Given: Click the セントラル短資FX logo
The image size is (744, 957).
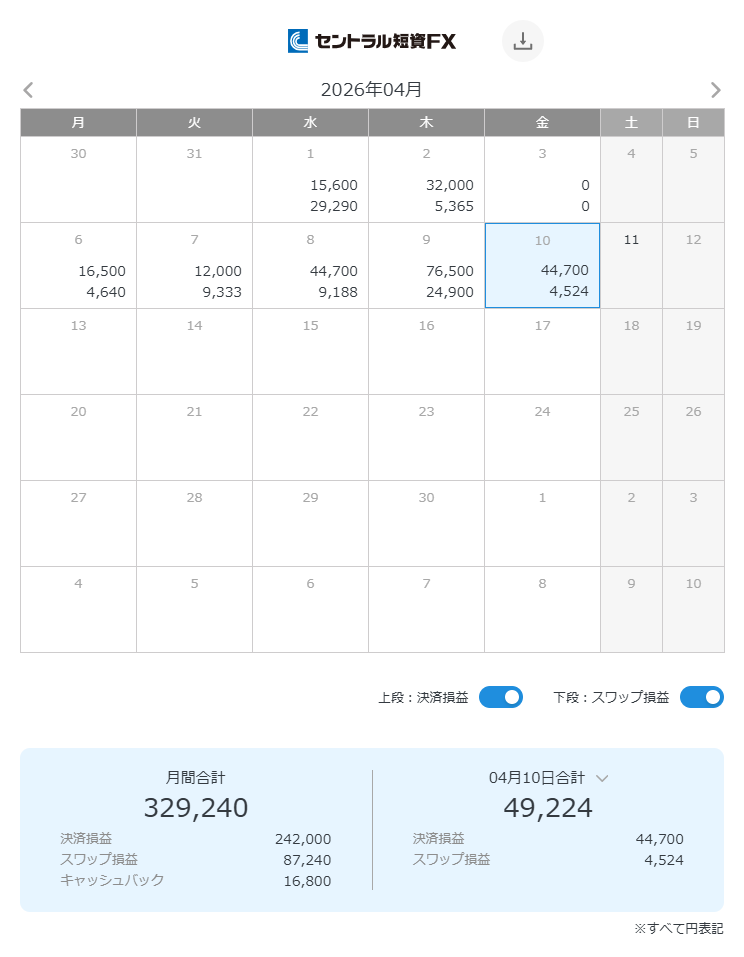Looking at the screenshot, I should coord(372,41).
